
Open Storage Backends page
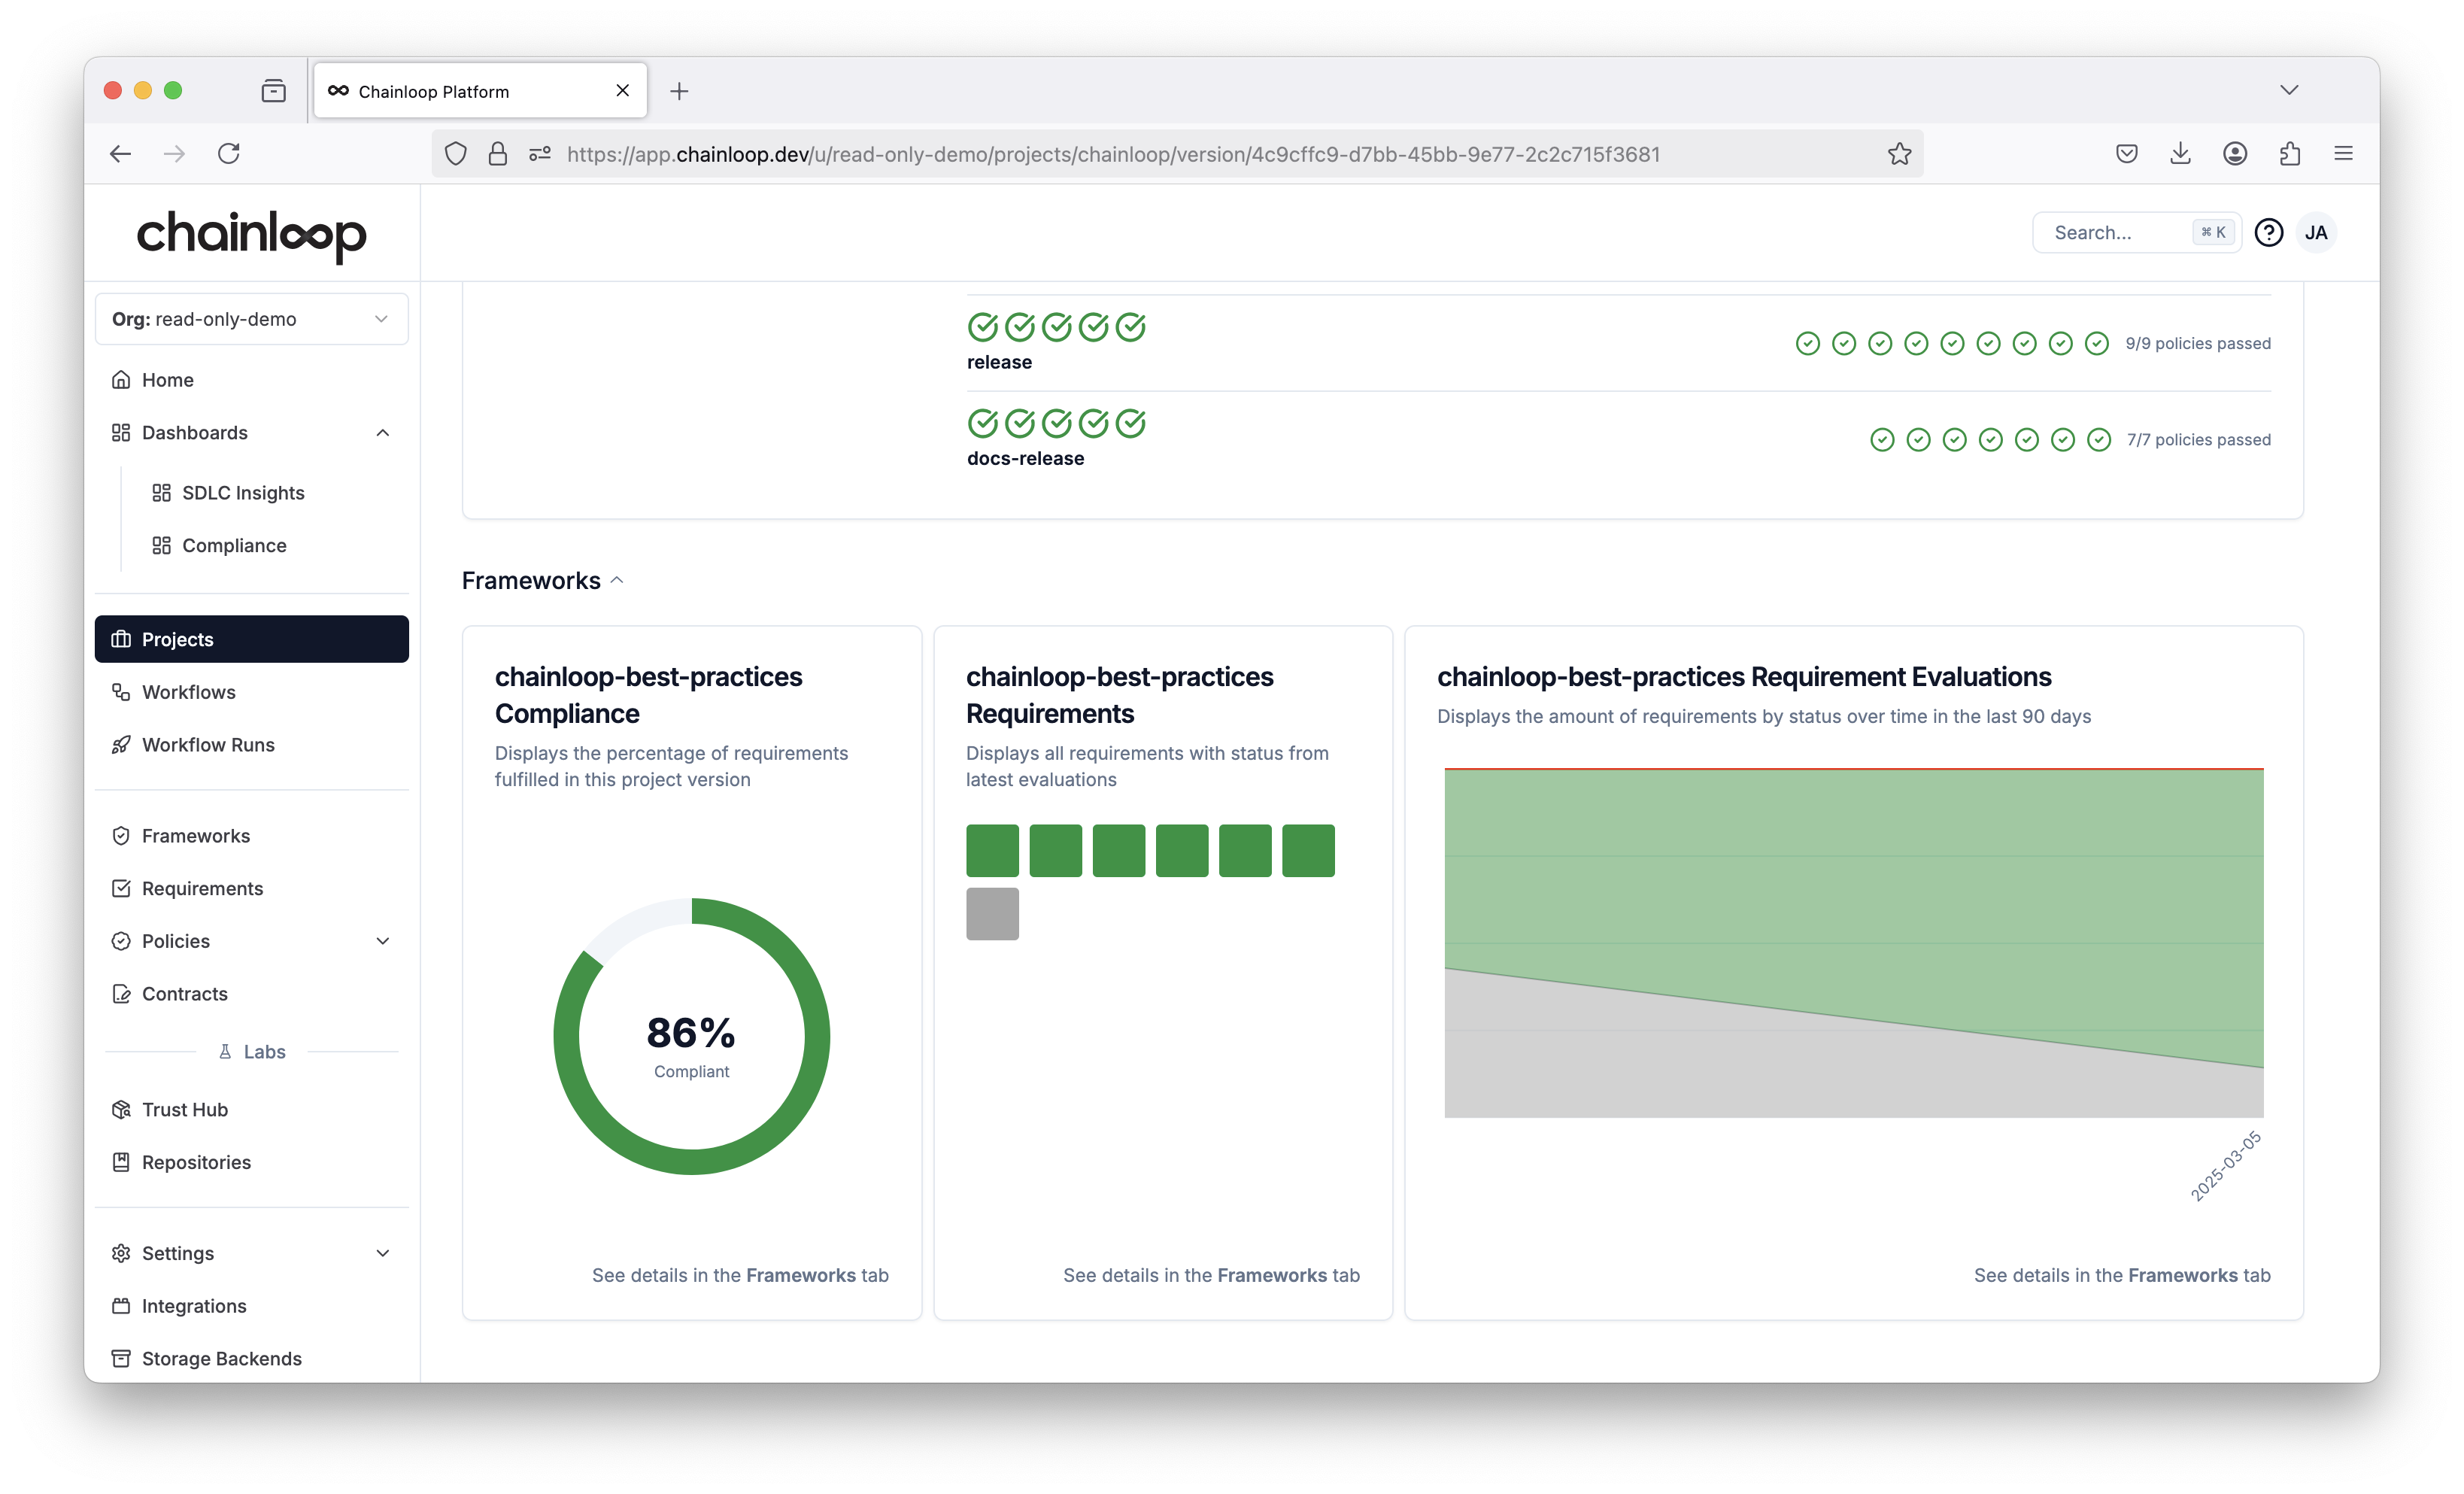[x=251, y=1359]
